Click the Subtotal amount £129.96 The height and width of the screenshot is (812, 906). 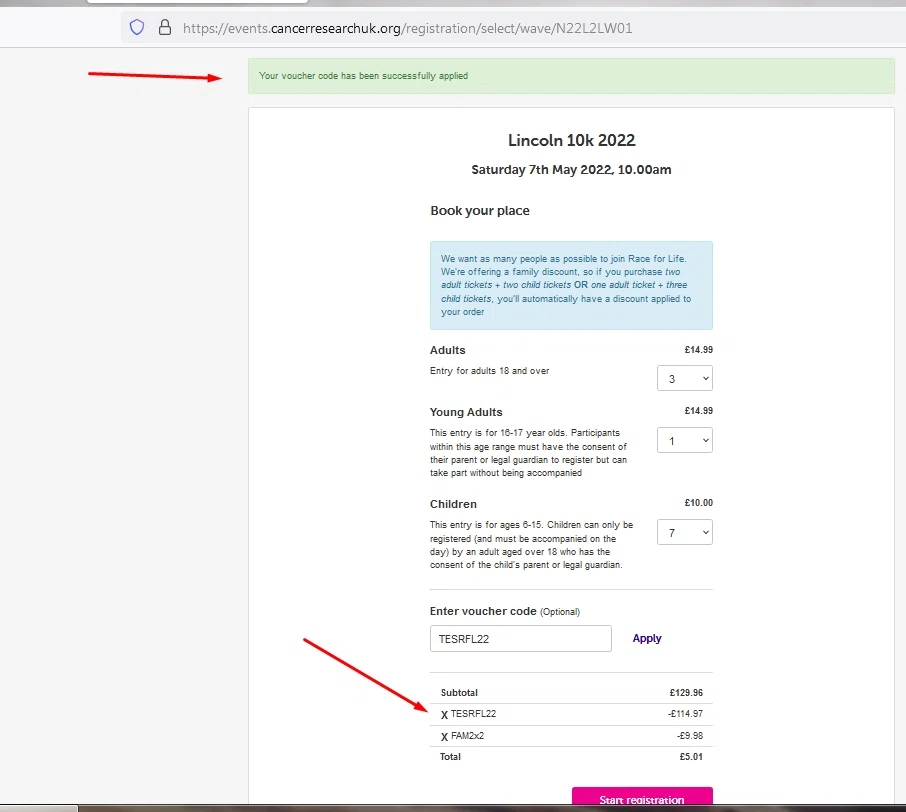(686, 692)
